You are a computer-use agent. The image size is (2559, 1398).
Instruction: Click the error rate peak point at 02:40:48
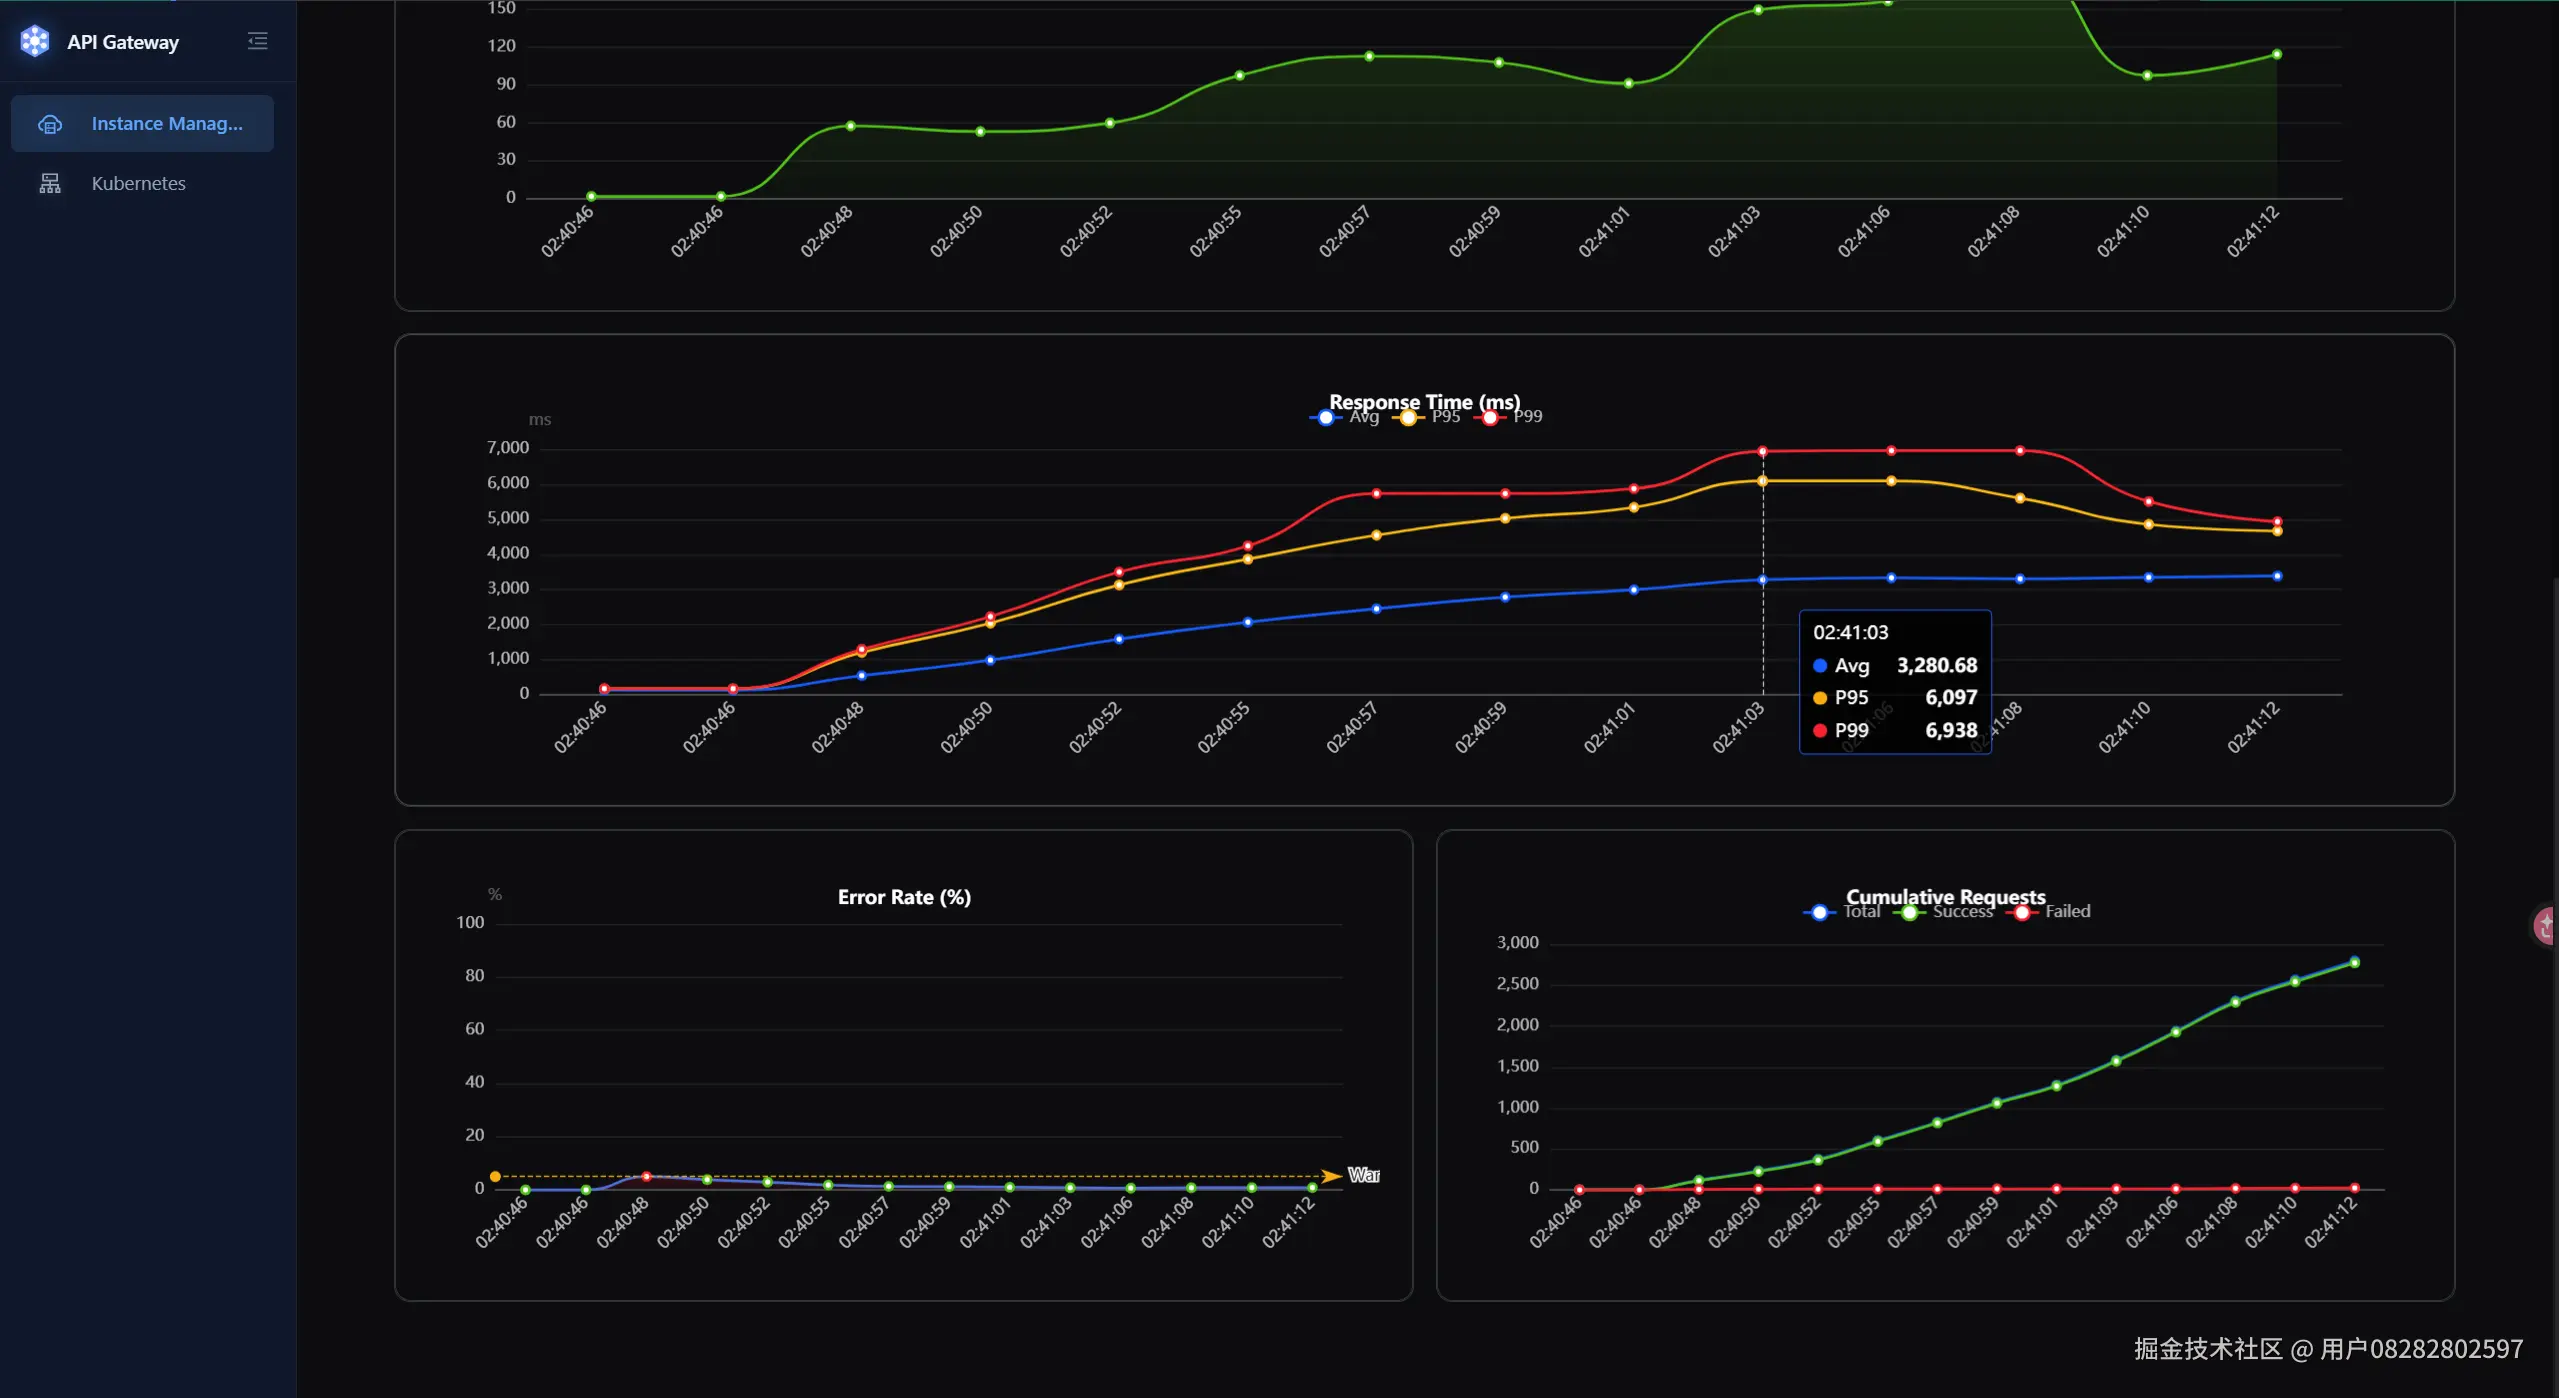point(647,1177)
